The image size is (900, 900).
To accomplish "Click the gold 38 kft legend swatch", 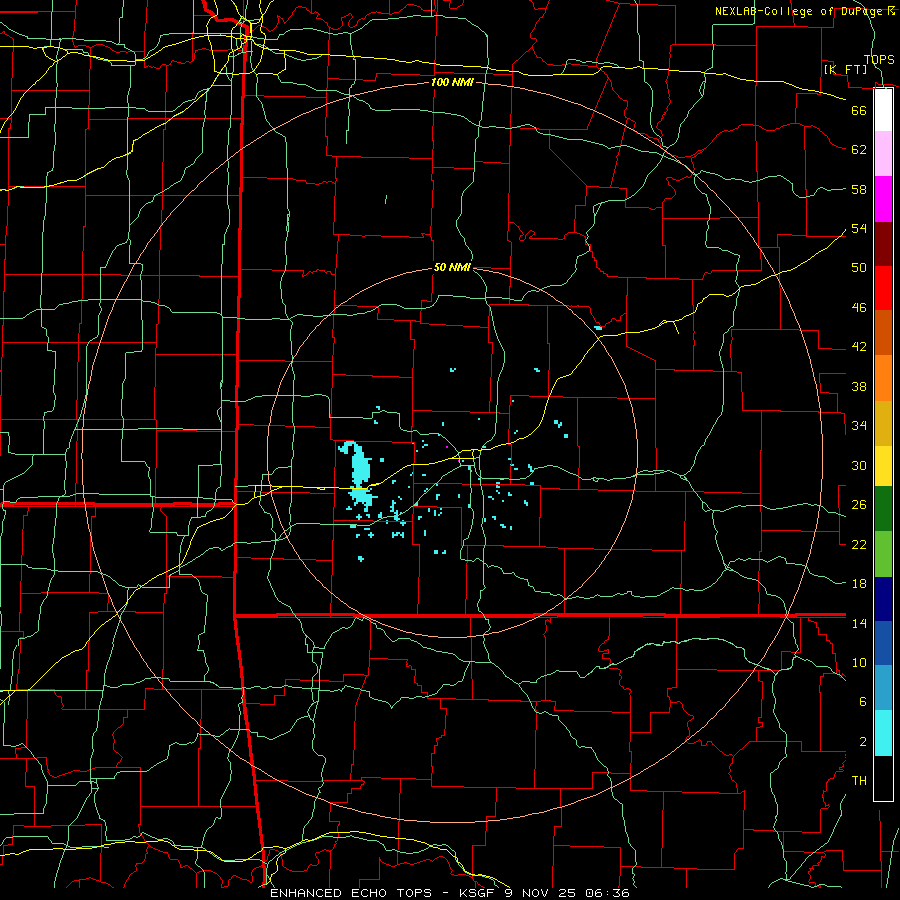I will 883,423.
